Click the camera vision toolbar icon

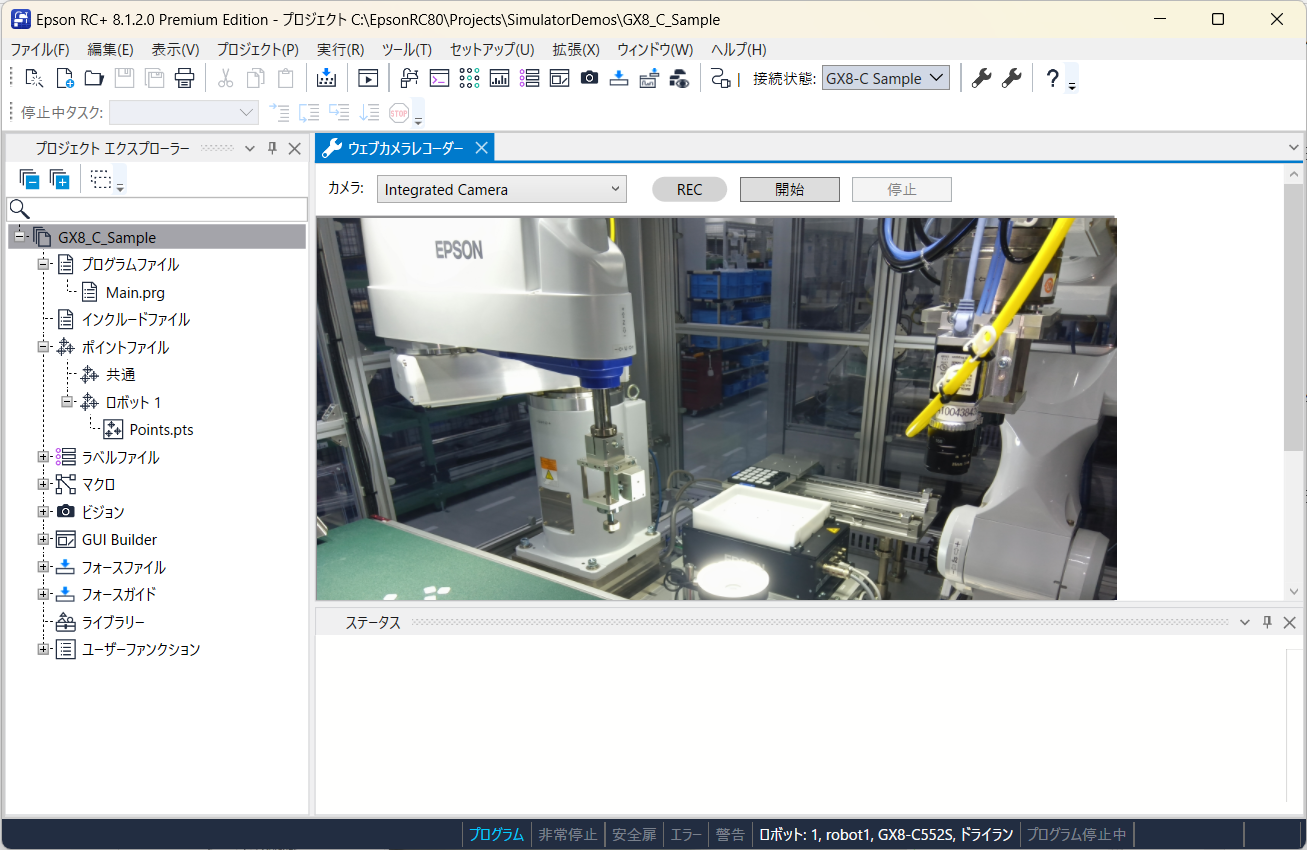(x=589, y=78)
